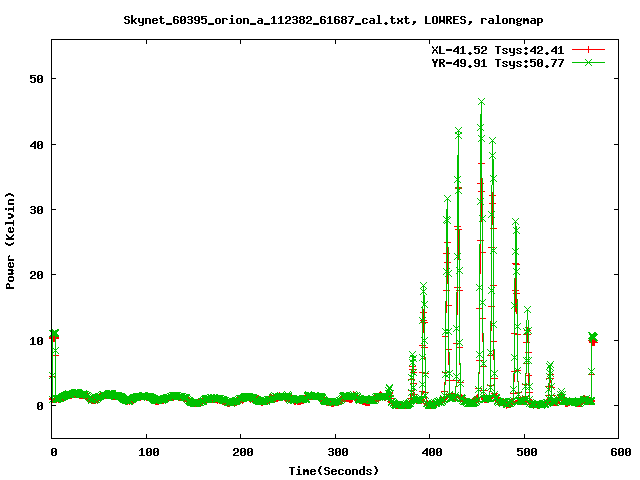Click the x-axis tick label 100
The width and height of the screenshot is (640, 480).
(x=149, y=452)
